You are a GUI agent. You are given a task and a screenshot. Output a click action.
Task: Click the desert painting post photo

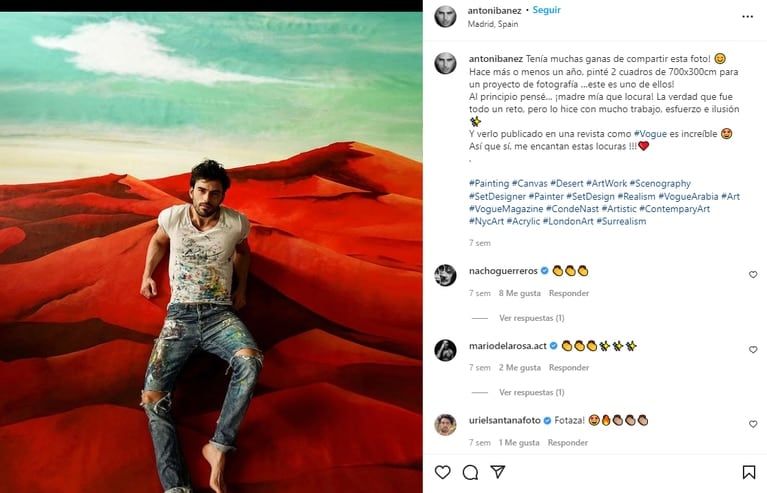click(211, 252)
